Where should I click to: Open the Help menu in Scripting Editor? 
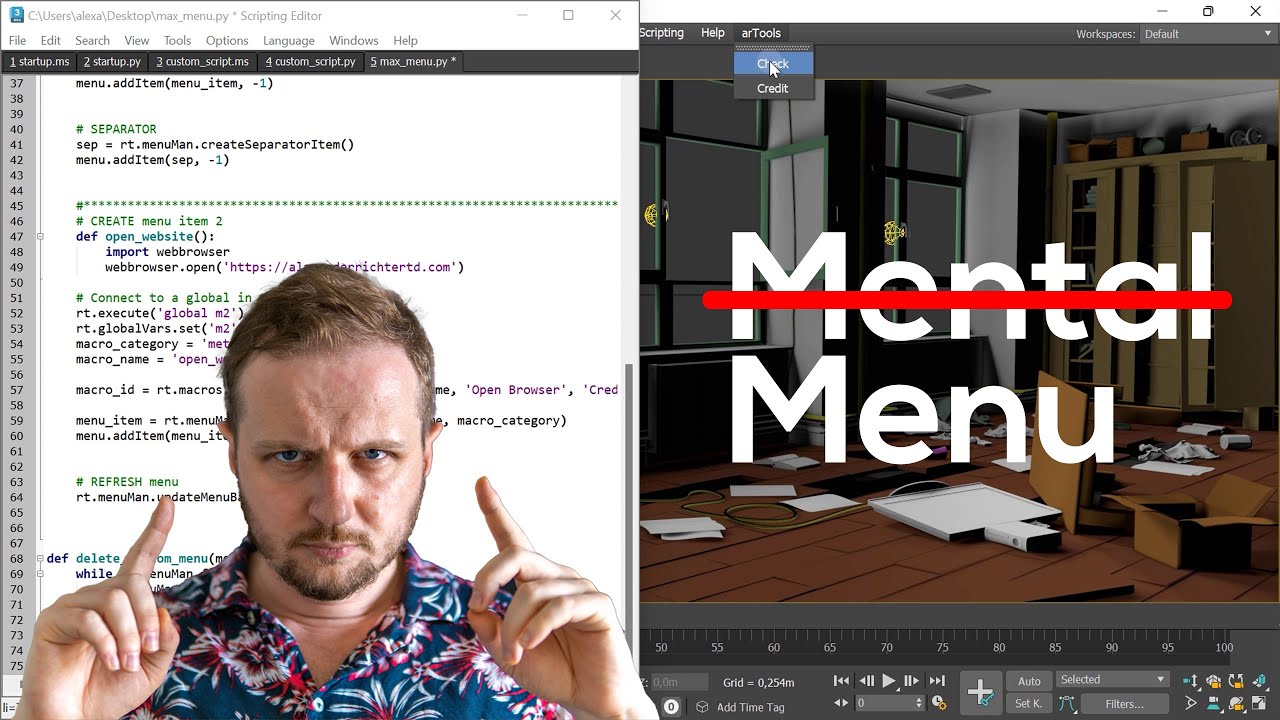point(405,40)
